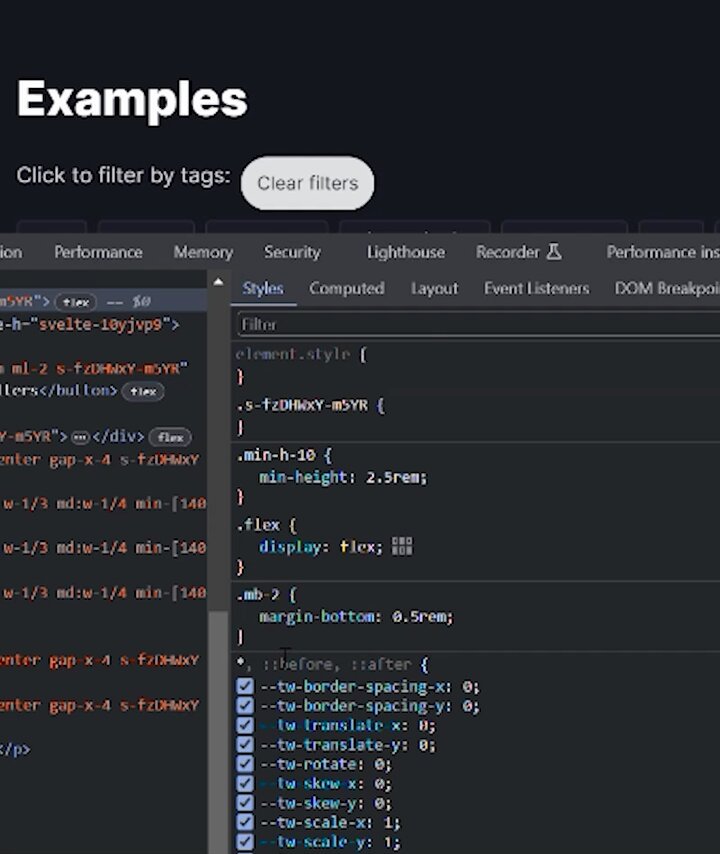Switch to the Memory panel
The width and height of the screenshot is (720, 854).
pyautogui.click(x=203, y=252)
